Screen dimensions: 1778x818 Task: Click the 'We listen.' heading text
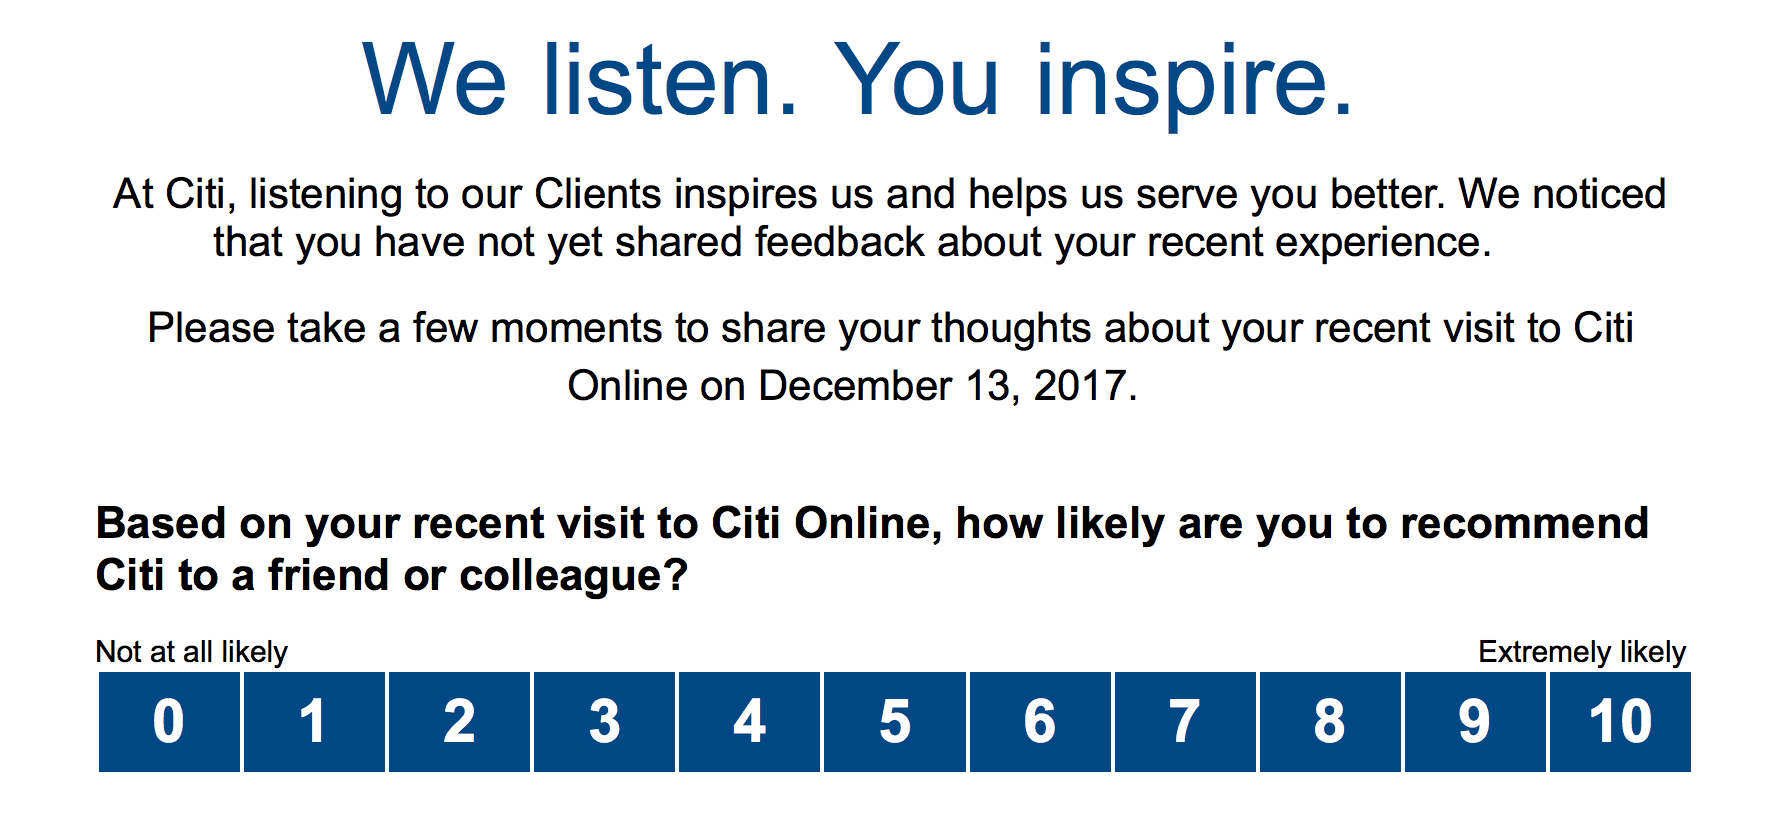tap(580, 80)
